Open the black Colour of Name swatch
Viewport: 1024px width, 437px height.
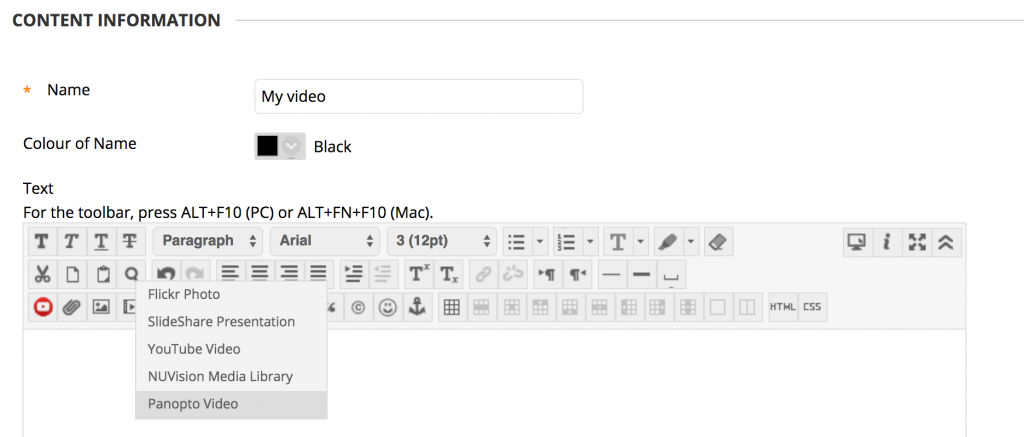(279, 146)
